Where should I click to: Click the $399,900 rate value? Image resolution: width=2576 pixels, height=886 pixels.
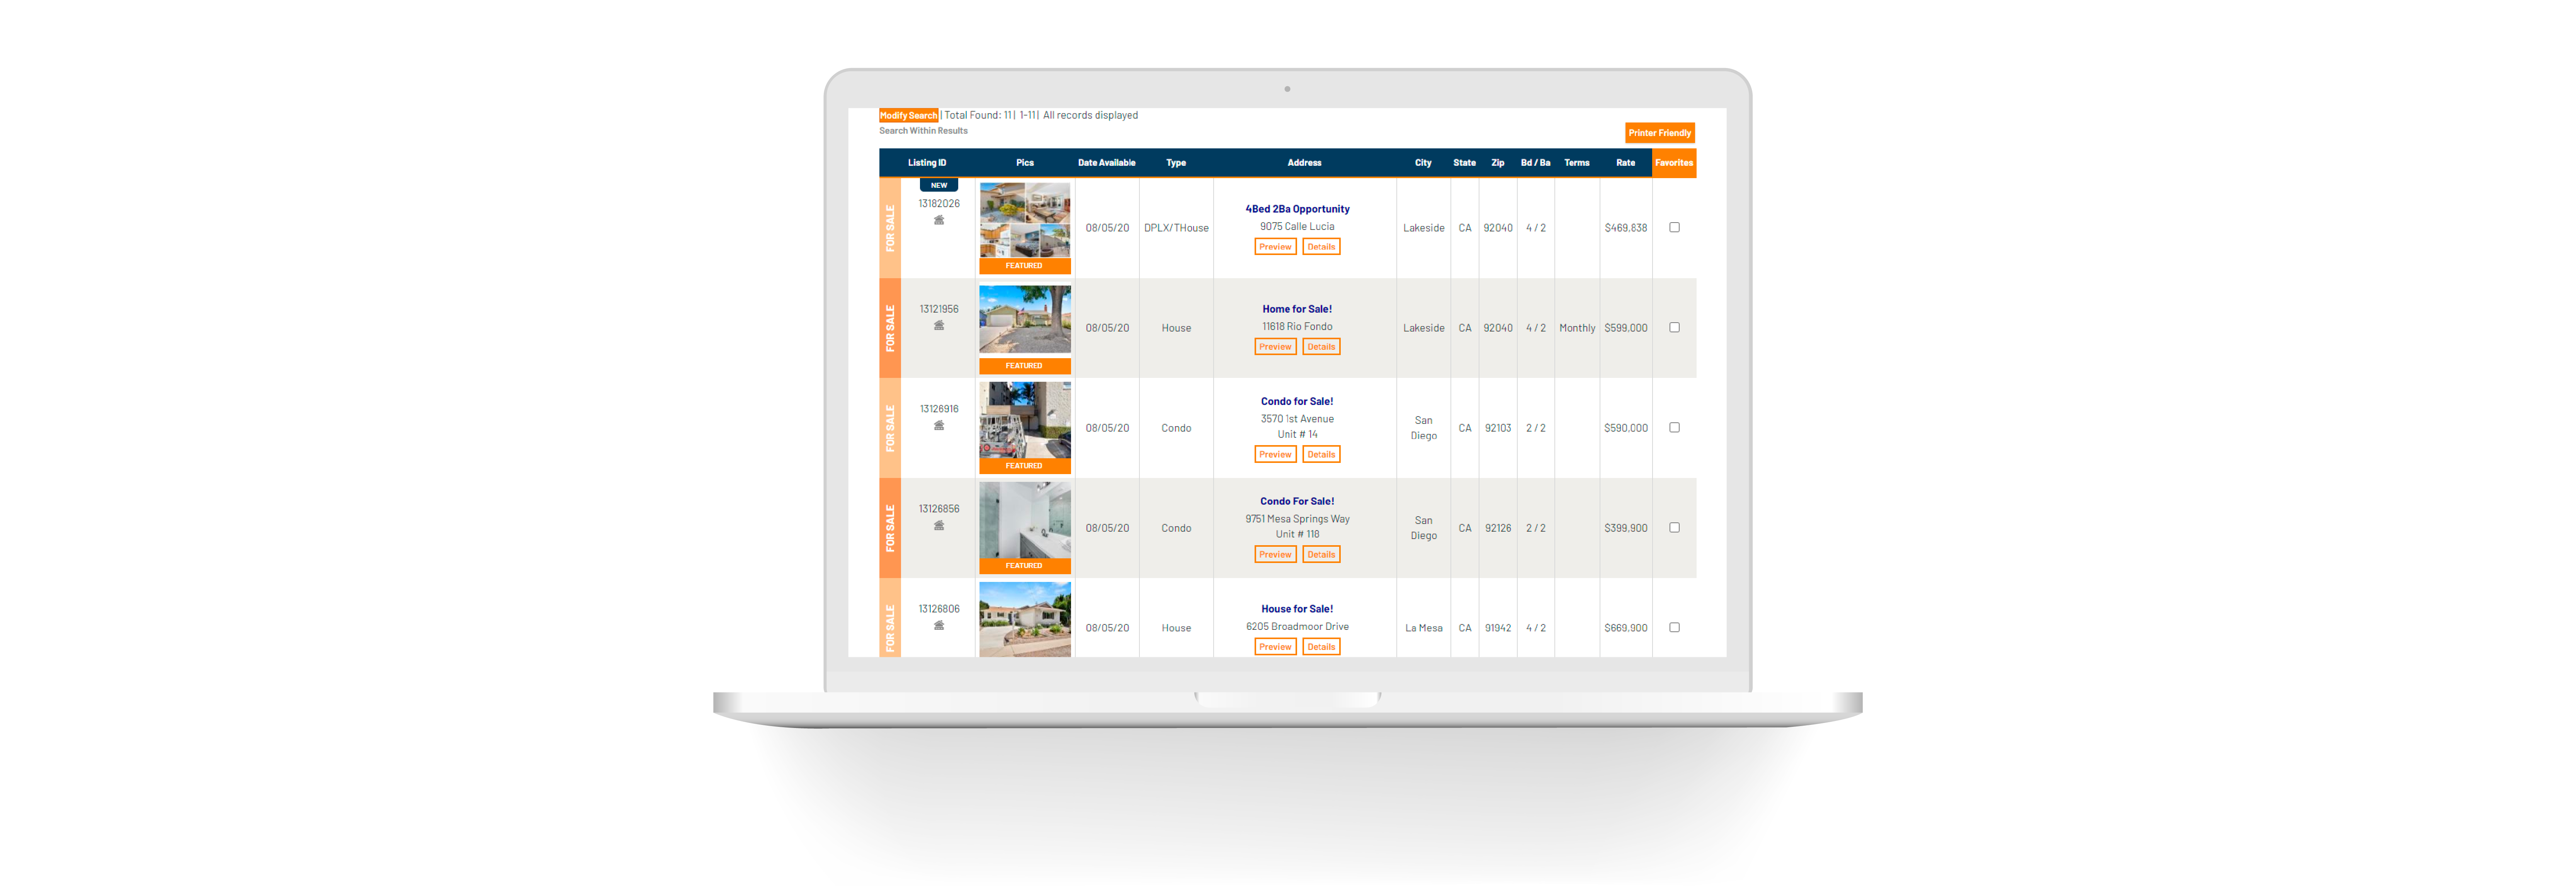pyautogui.click(x=1625, y=528)
